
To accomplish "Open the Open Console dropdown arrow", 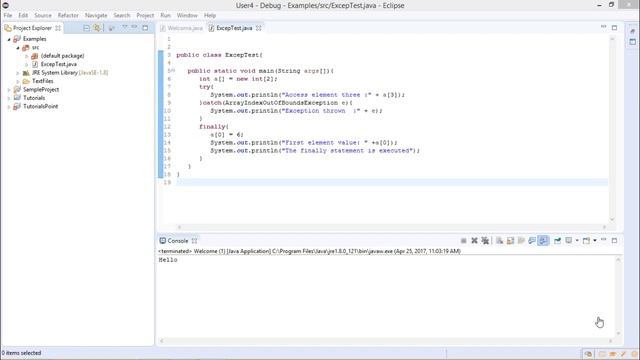I will tap(595, 241).
